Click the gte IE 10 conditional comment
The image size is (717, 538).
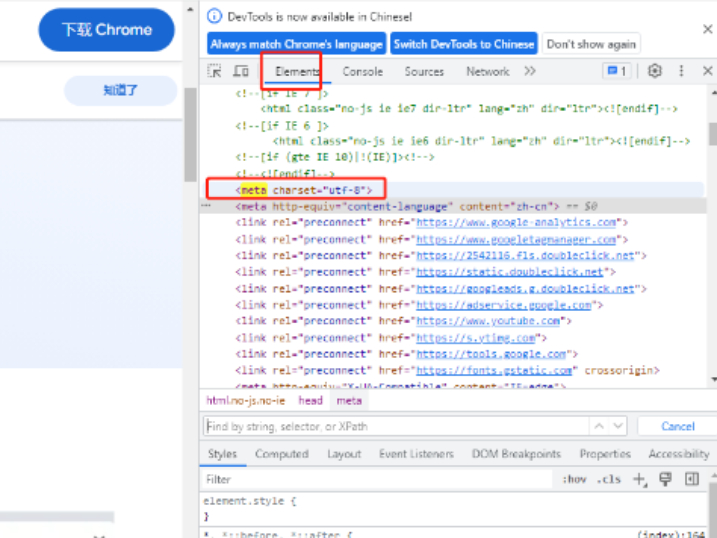coord(335,157)
